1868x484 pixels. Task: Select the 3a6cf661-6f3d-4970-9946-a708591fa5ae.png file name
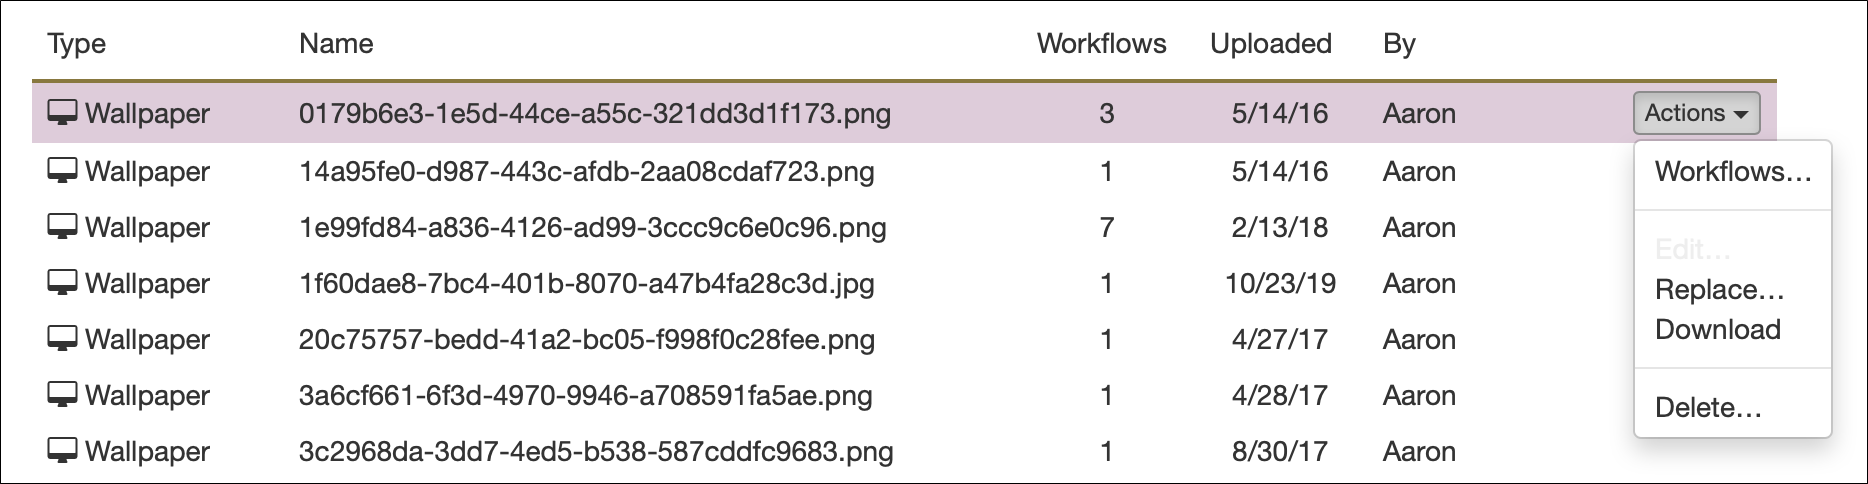click(586, 395)
